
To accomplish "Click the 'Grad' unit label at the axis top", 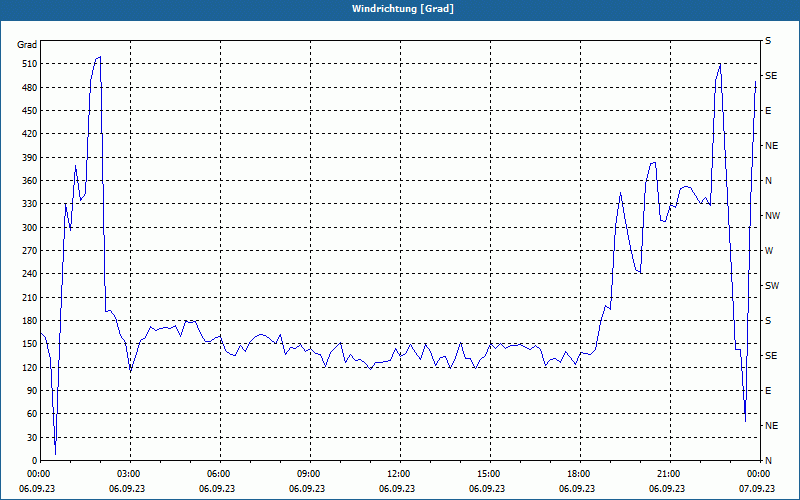I will click(27, 45).
